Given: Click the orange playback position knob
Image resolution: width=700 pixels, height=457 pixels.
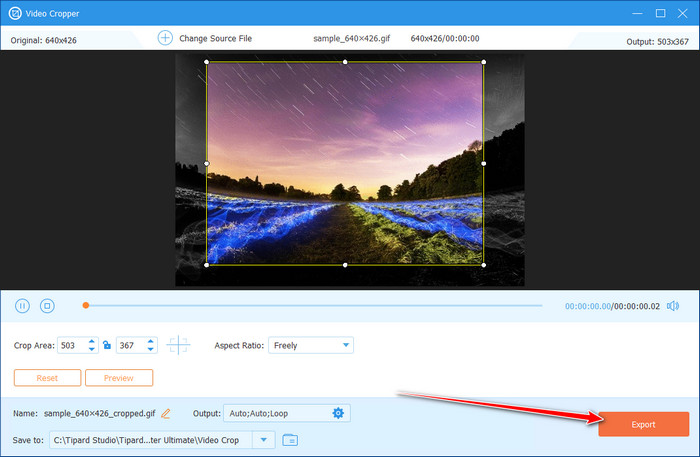Looking at the screenshot, I should (86, 305).
